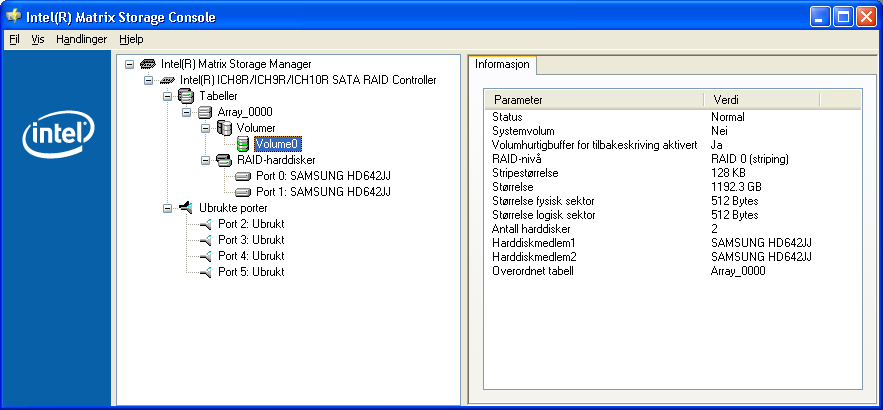Click the Intel Matrix Storage Manager root icon
This screenshot has width=883, height=410.
(x=148, y=64)
